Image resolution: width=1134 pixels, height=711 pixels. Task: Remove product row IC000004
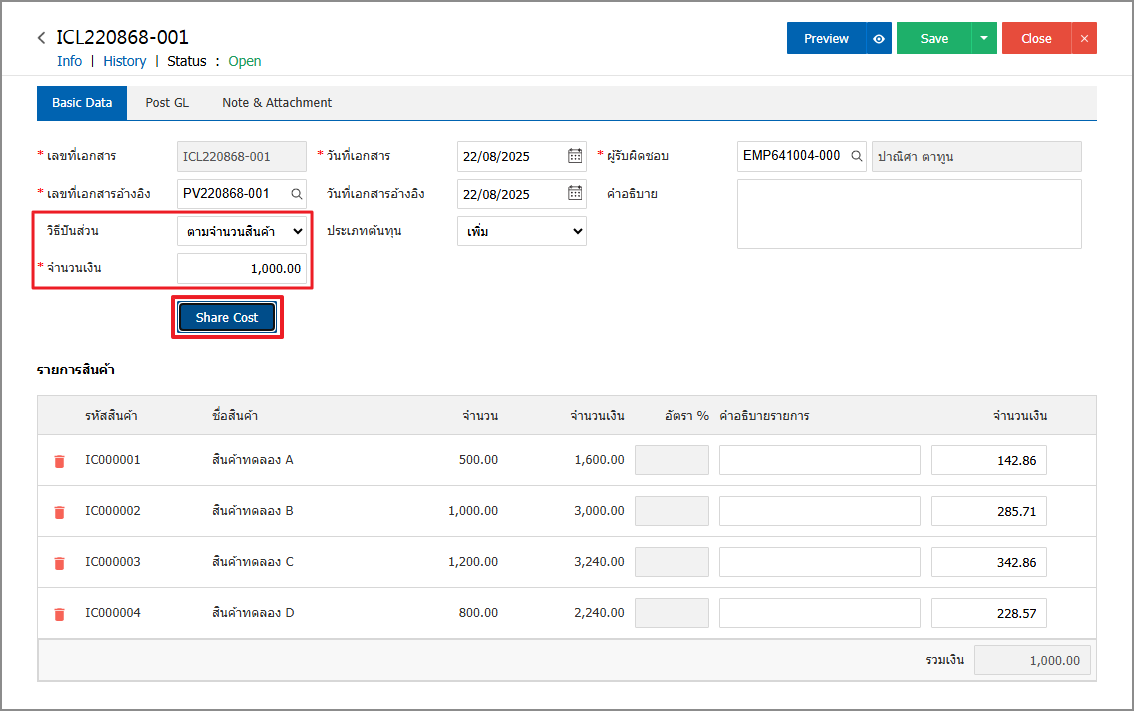(x=59, y=614)
